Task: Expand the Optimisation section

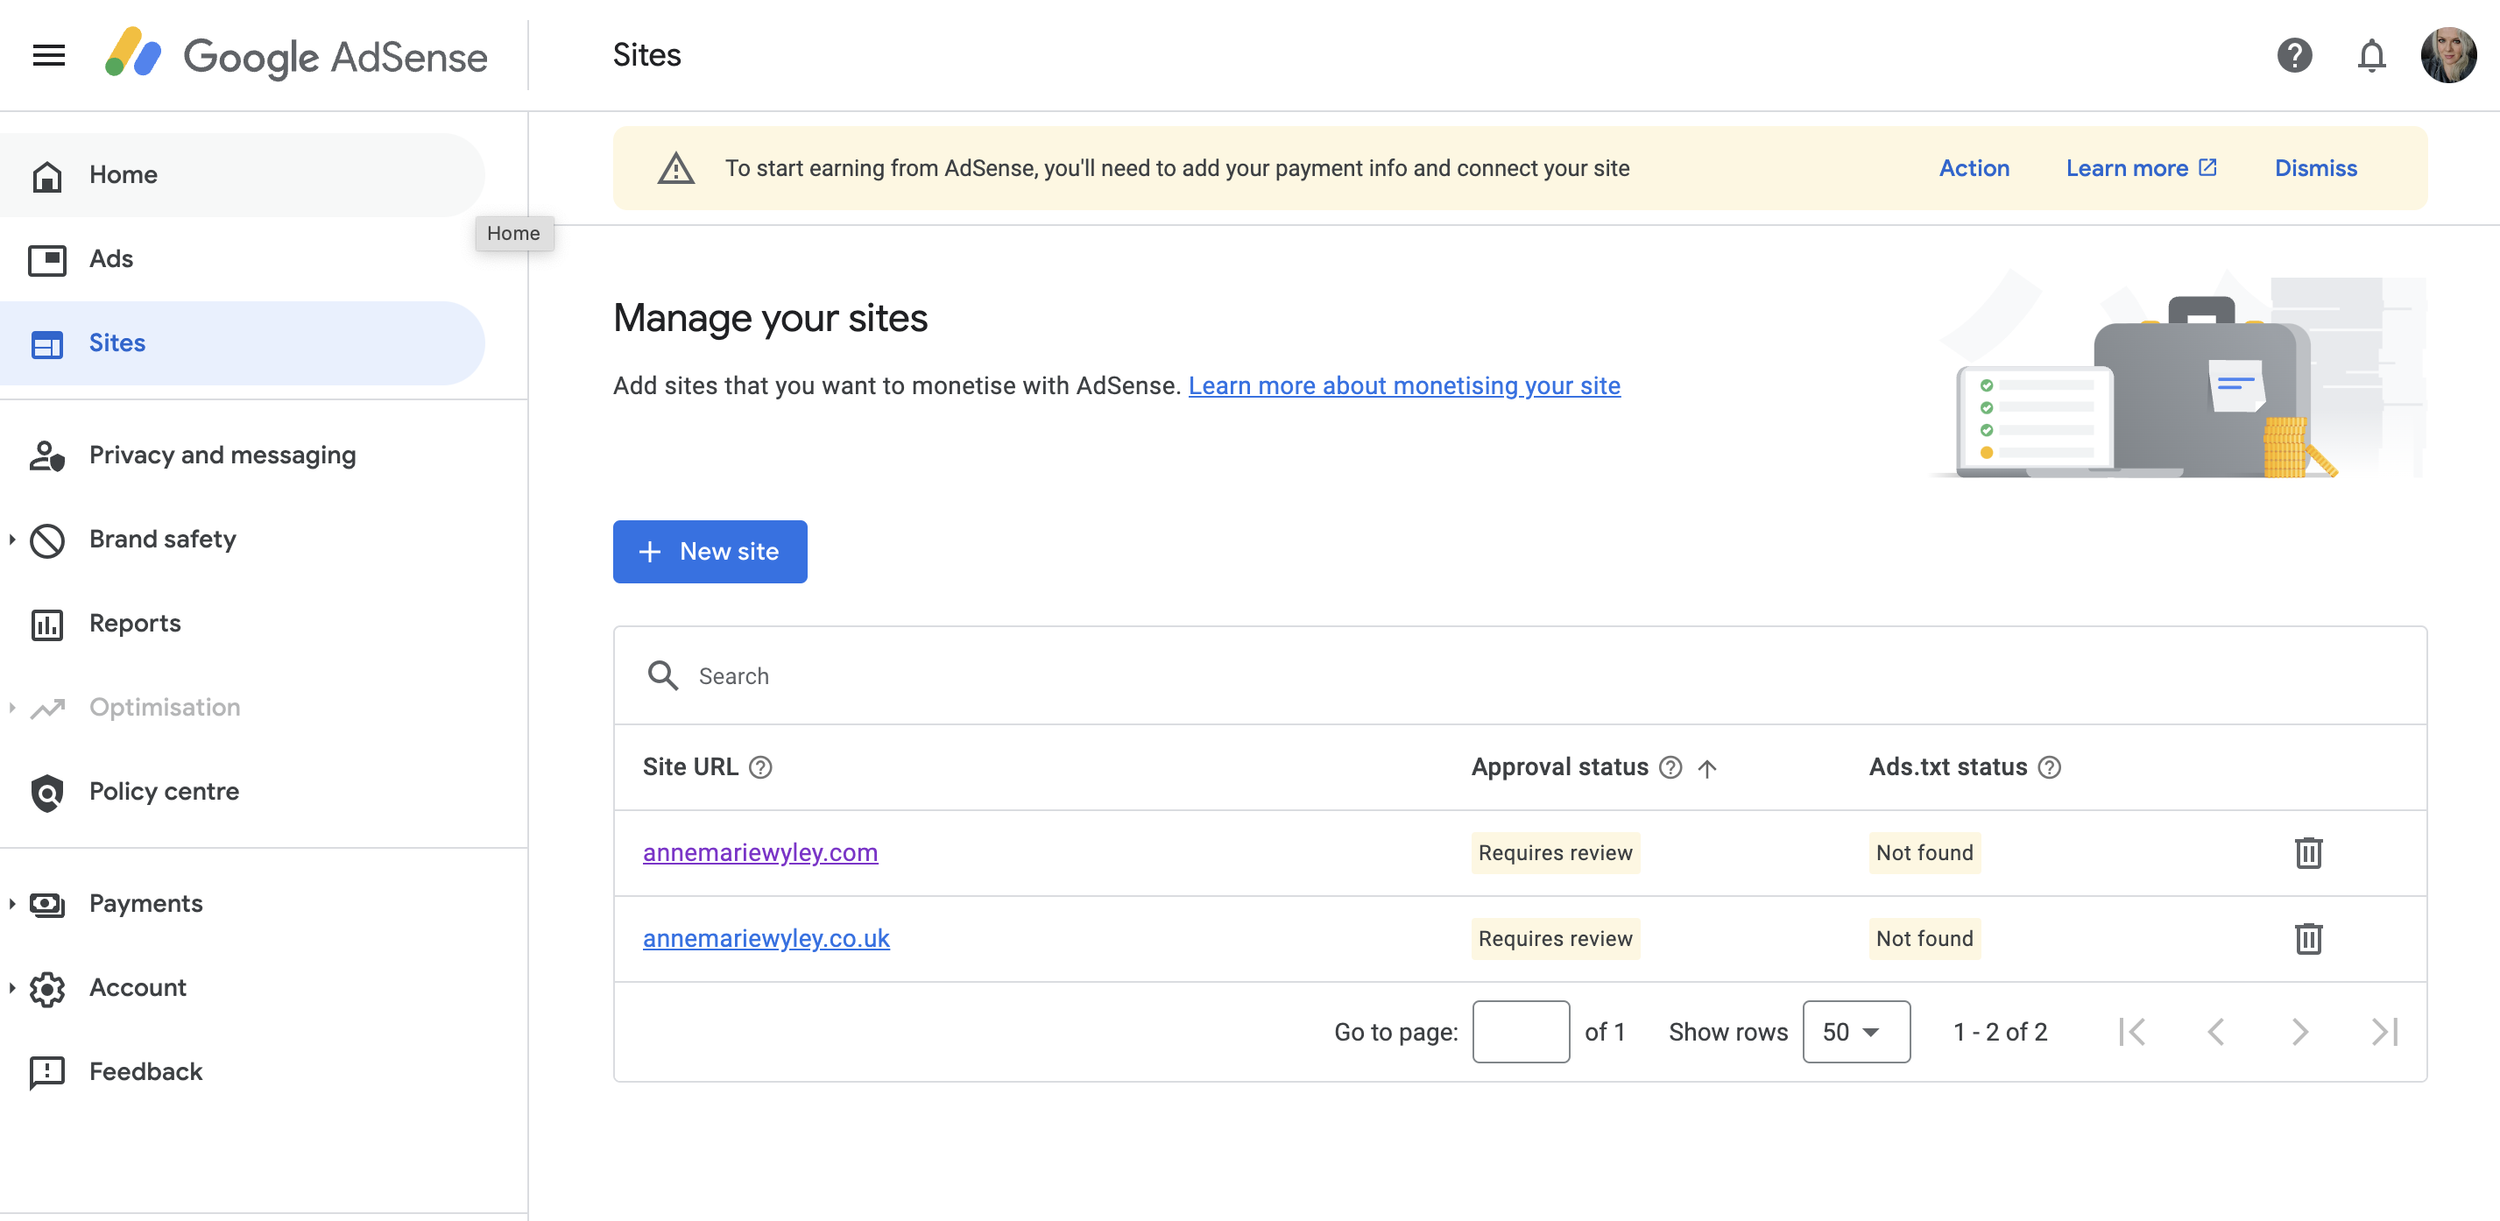Action: (x=12, y=708)
